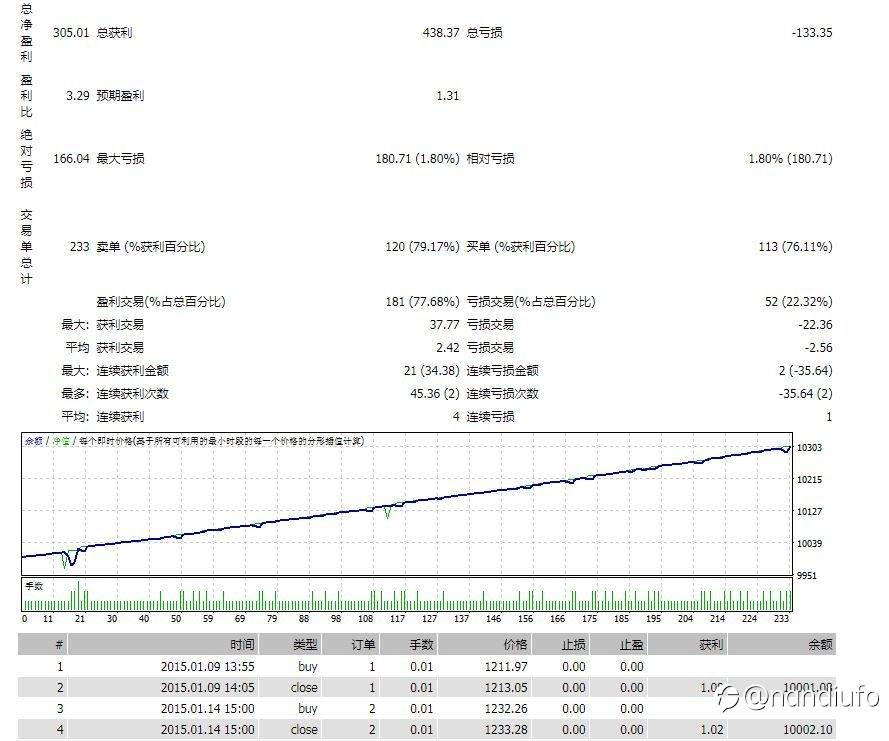
Task: Click the 买单 (%获利百分比) label
Action: 520,247
